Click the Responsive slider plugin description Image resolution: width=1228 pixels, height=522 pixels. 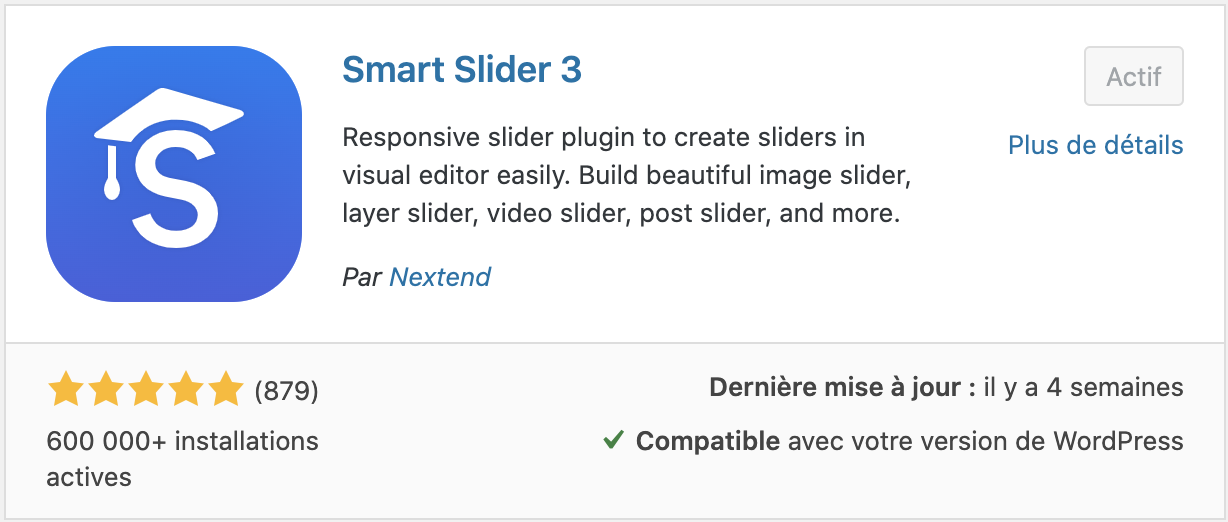click(626, 175)
